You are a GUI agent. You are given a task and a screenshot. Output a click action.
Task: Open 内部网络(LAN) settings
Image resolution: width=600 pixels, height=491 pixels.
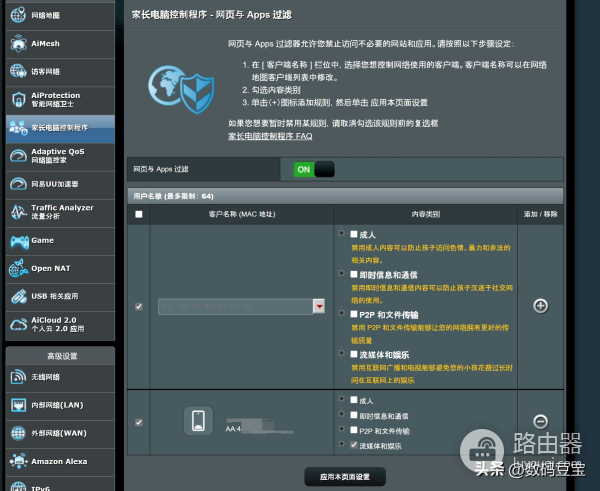pos(60,405)
